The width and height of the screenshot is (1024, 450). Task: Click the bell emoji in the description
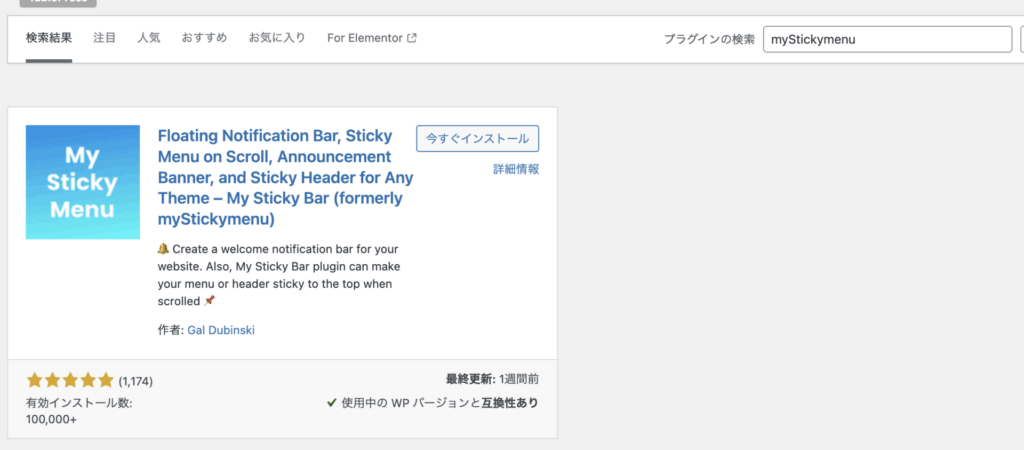(x=163, y=249)
